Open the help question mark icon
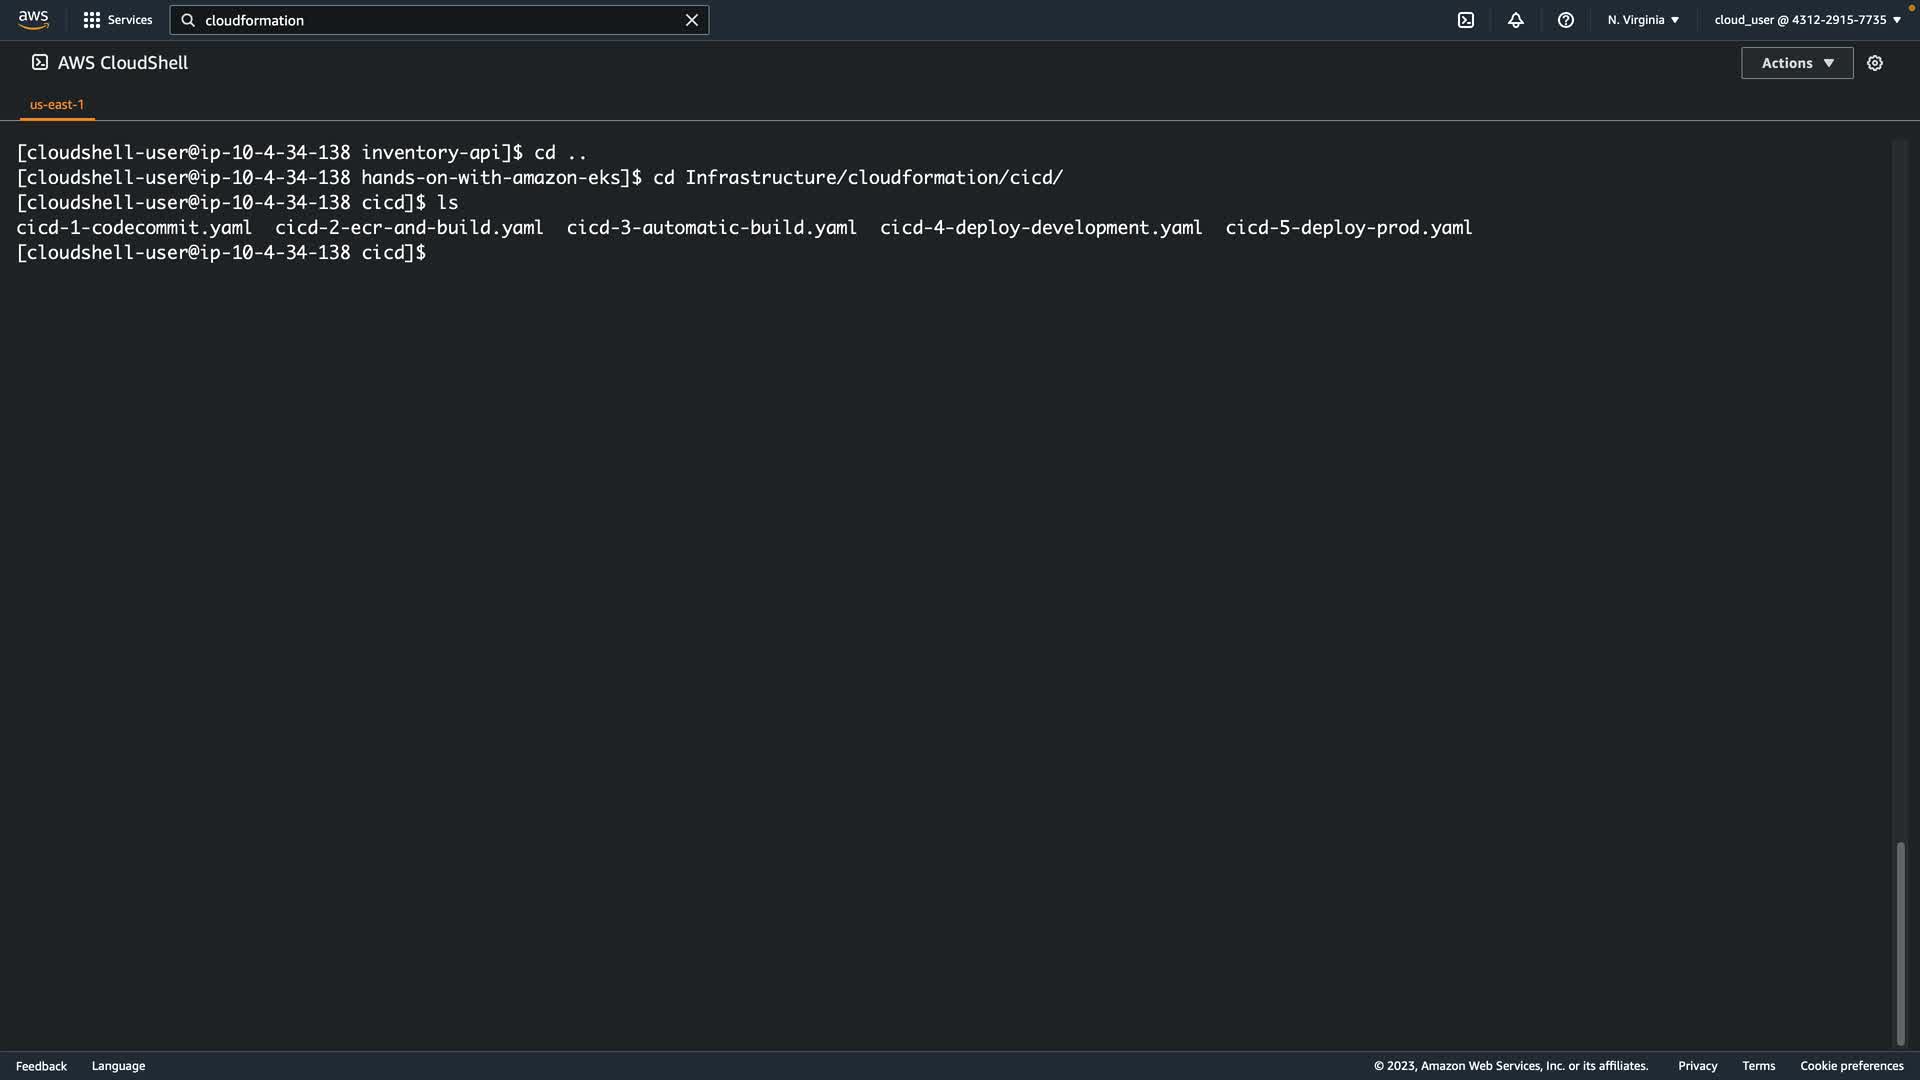This screenshot has height=1080, width=1920. [x=1565, y=20]
